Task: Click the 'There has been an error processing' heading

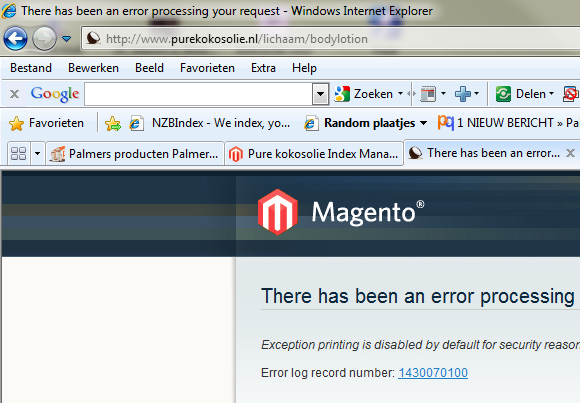Action: pyautogui.click(x=418, y=296)
